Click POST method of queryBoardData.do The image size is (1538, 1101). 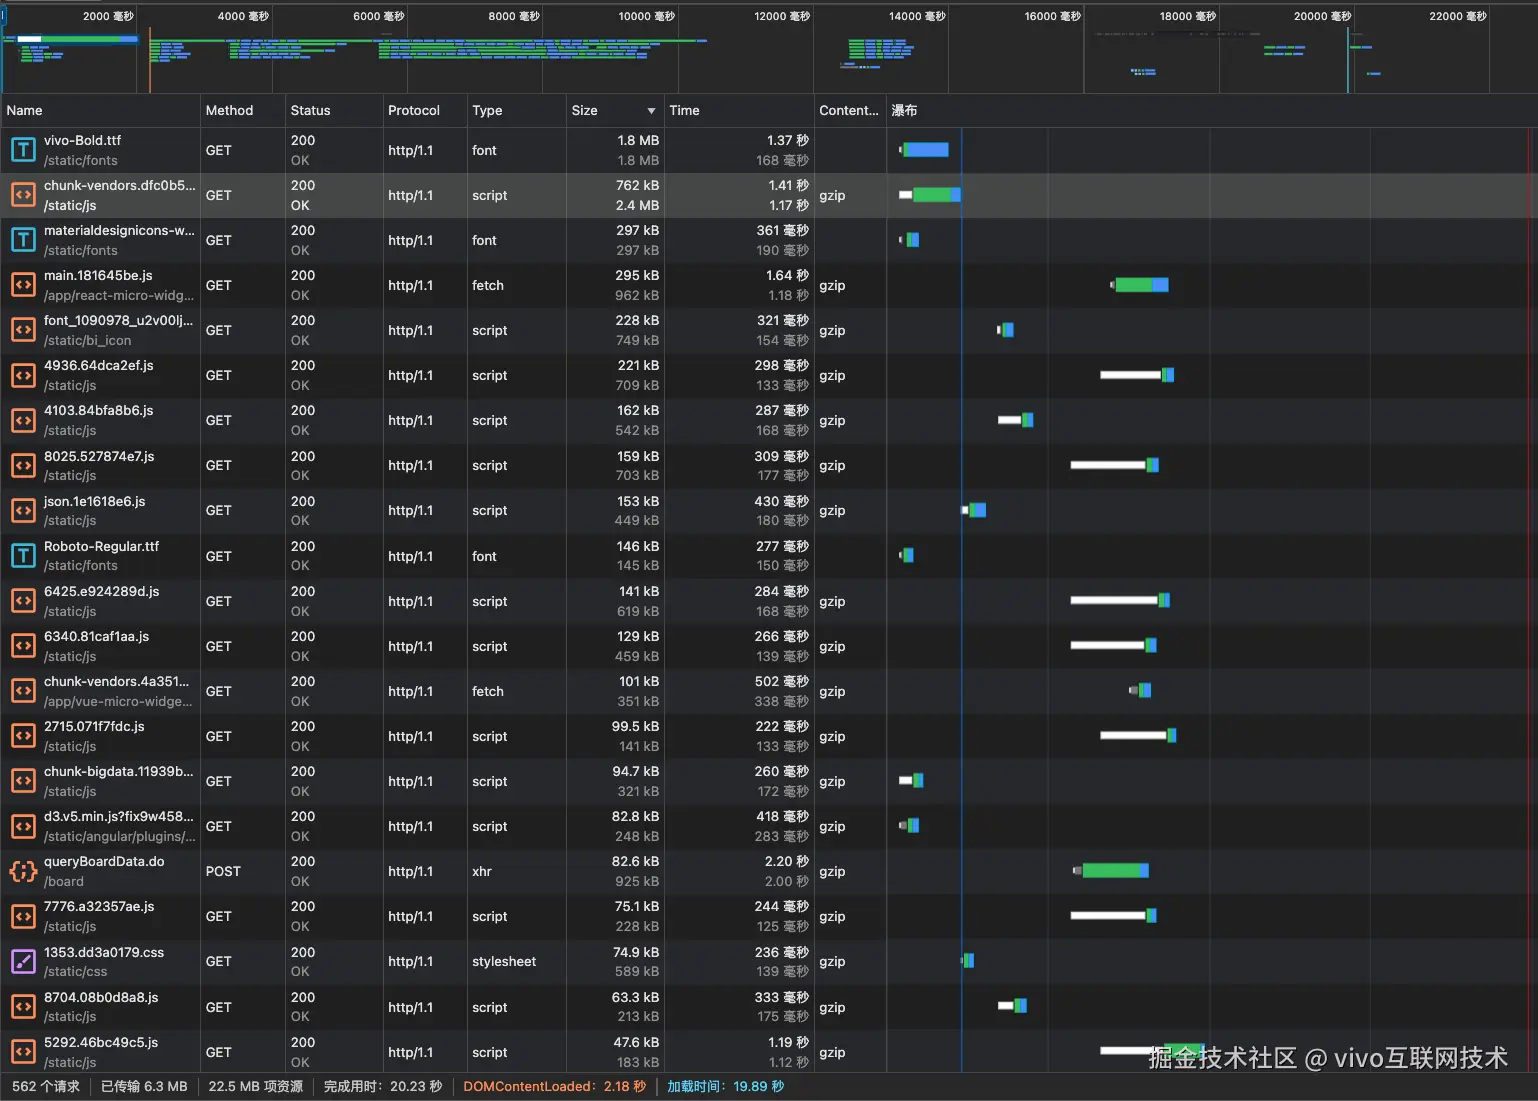(223, 871)
